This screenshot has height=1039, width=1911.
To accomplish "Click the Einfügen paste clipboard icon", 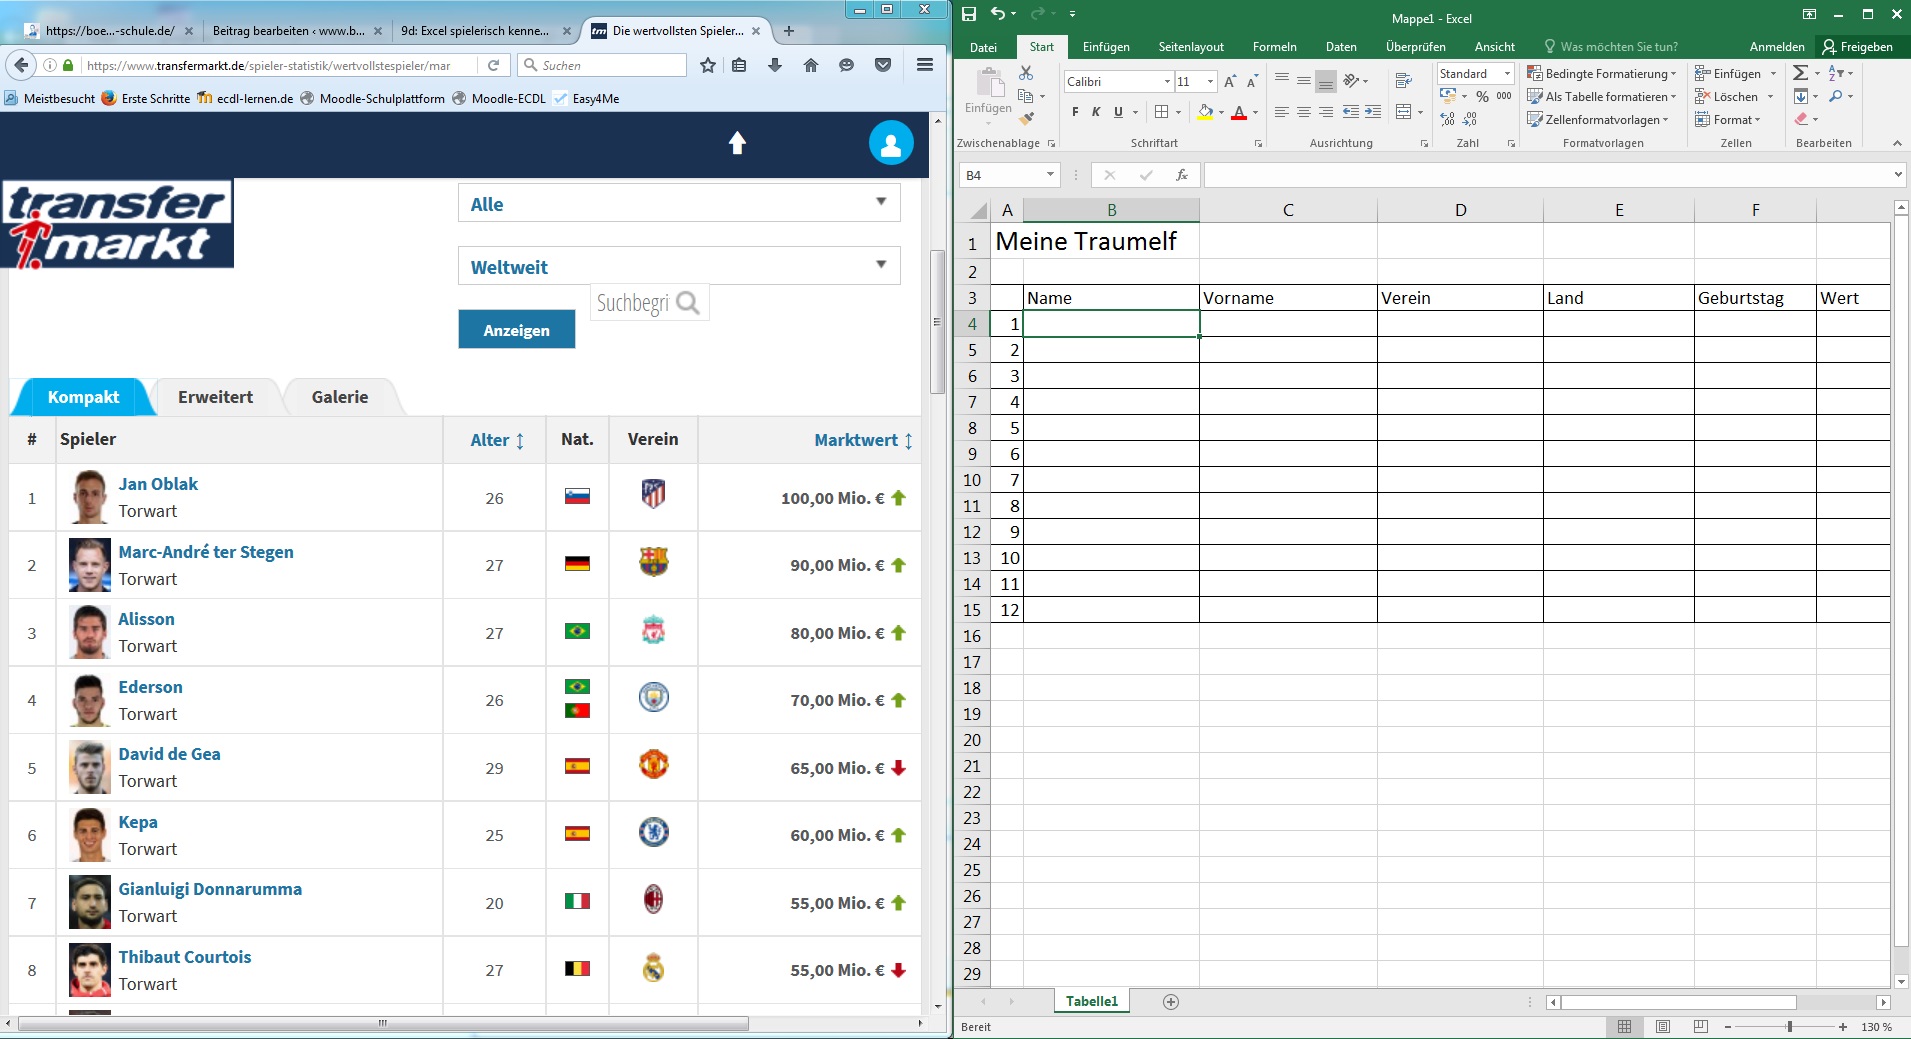I will [x=989, y=82].
